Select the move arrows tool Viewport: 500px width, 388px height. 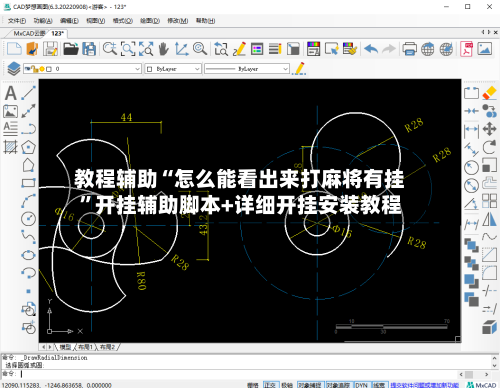(x=489, y=129)
